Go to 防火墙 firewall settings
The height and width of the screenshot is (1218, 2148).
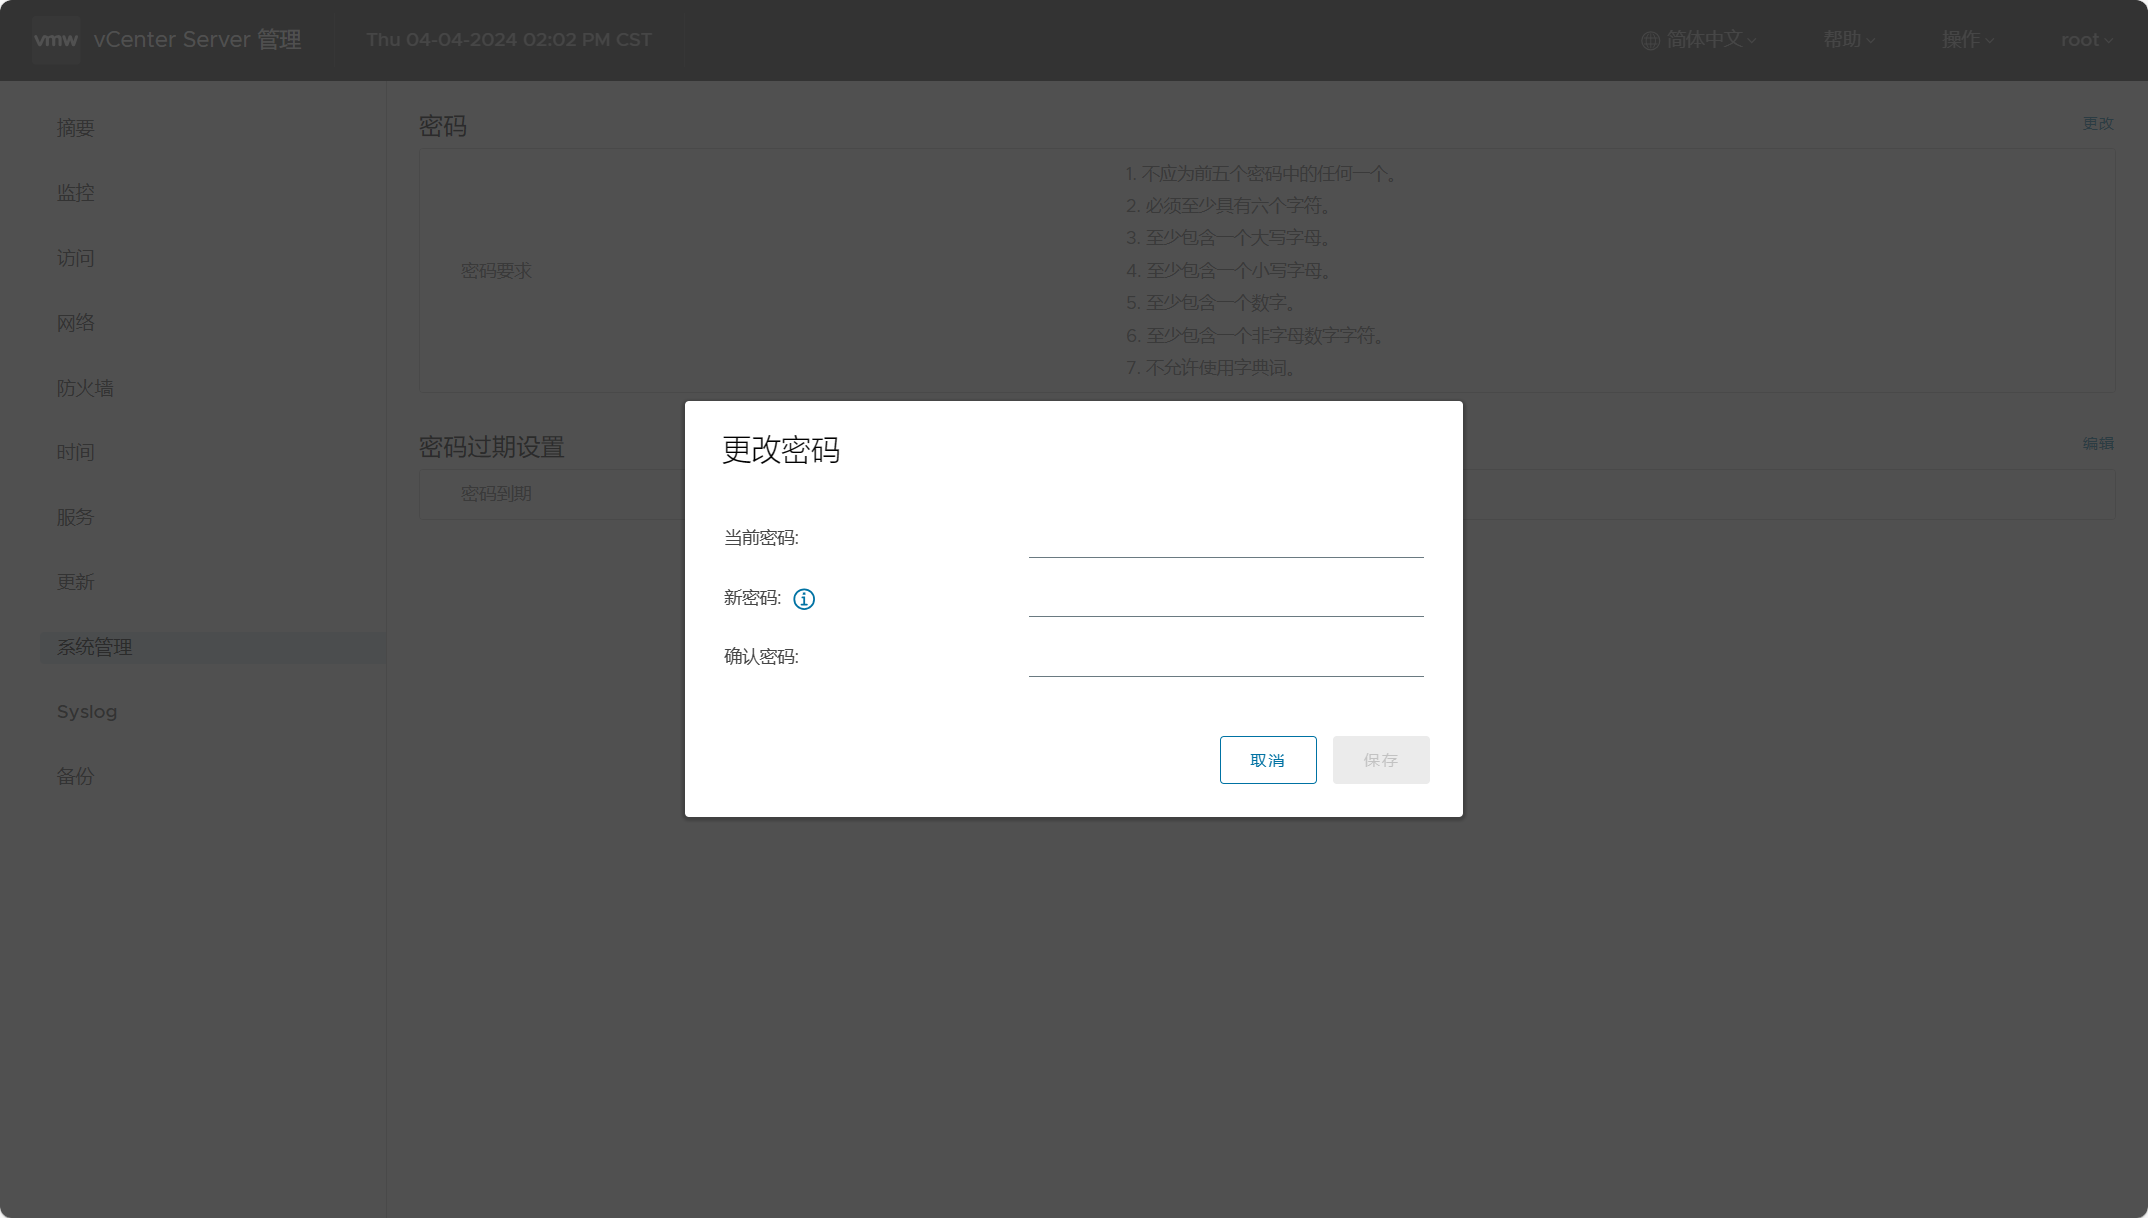tap(85, 388)
